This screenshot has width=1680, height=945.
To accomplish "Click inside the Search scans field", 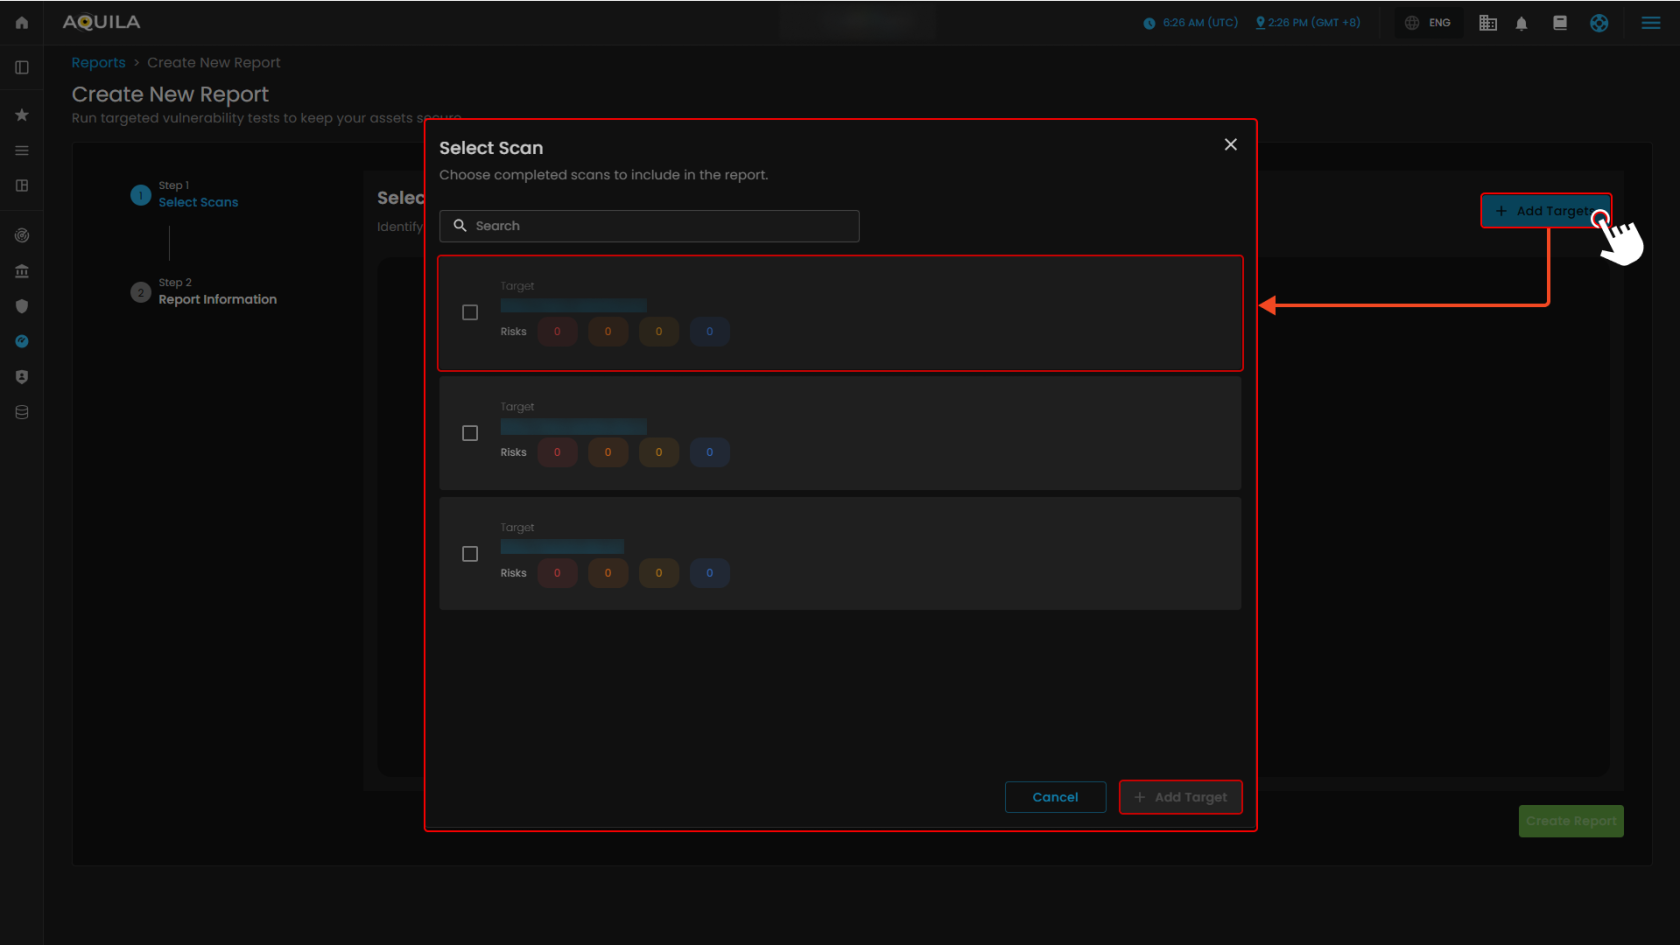I will (x=649, y=226).
